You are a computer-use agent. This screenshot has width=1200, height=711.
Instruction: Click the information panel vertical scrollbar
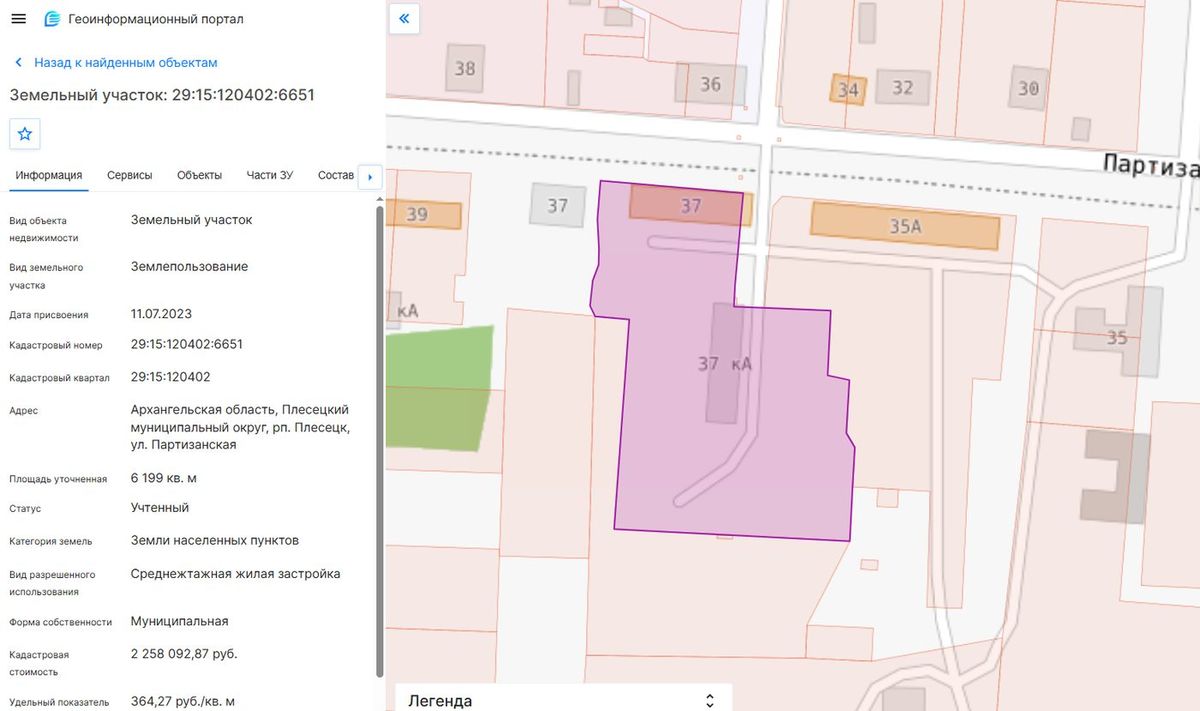(379, 440)
